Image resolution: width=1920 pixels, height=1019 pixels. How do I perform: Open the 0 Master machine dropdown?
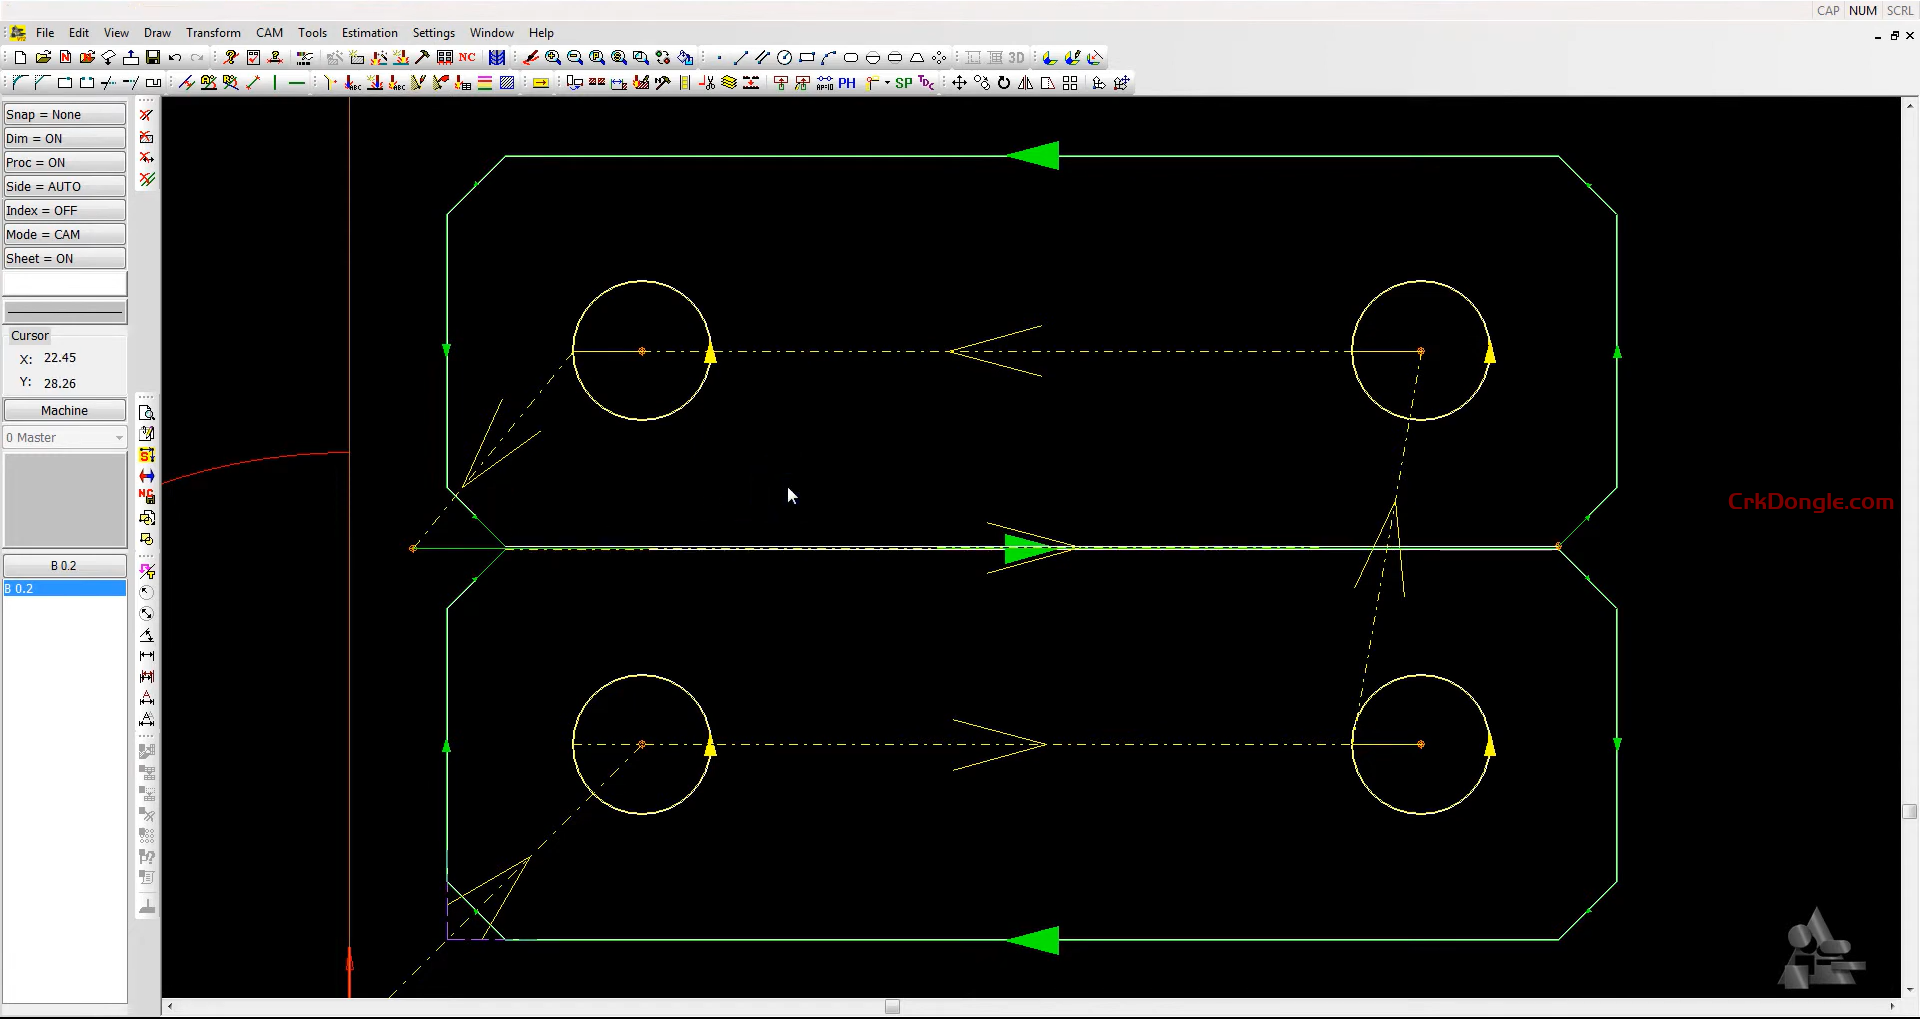coord(64,437)
